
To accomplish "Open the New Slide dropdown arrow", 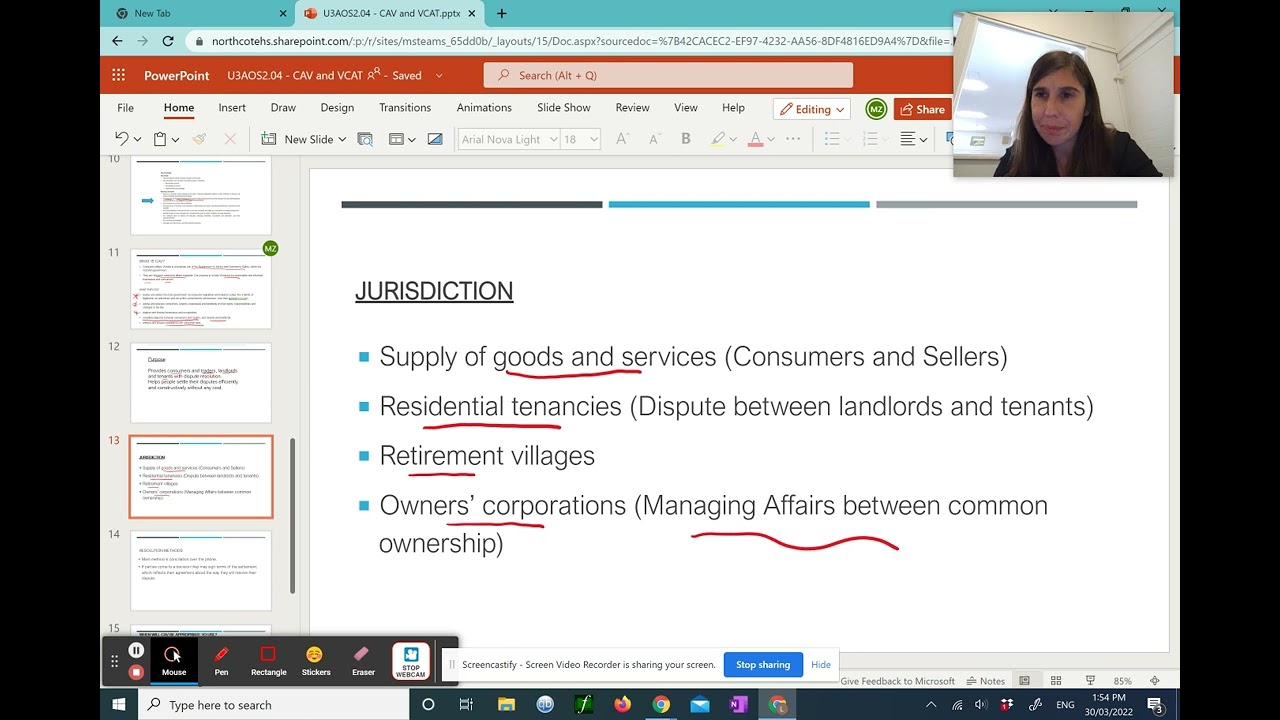I will [342, 140].
